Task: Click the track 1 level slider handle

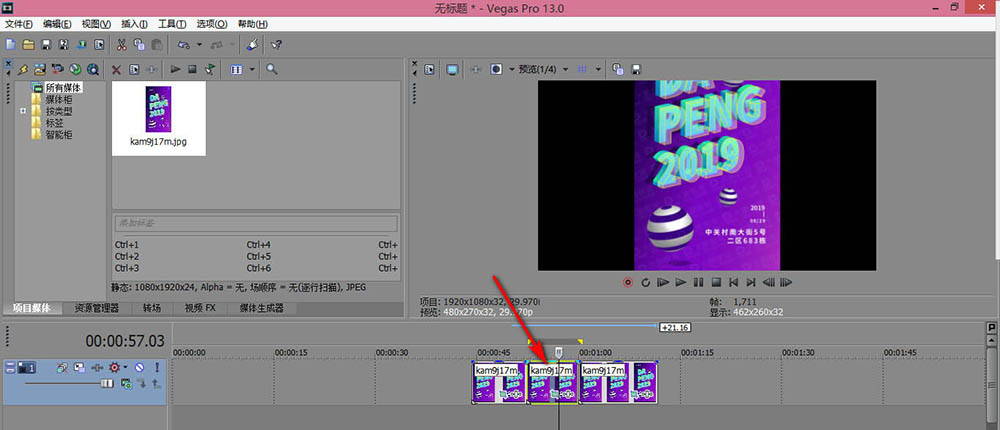Action: [x=107, y=383]
